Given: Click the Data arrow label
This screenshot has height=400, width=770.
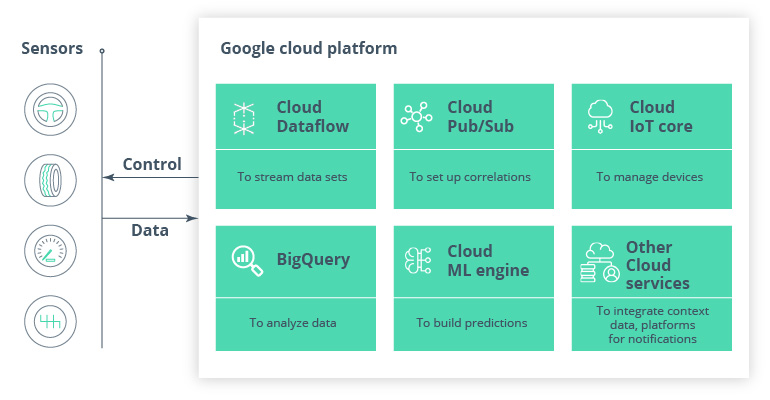Looking at the screenshot, I should pyautogui.click(x=150, y=230).
